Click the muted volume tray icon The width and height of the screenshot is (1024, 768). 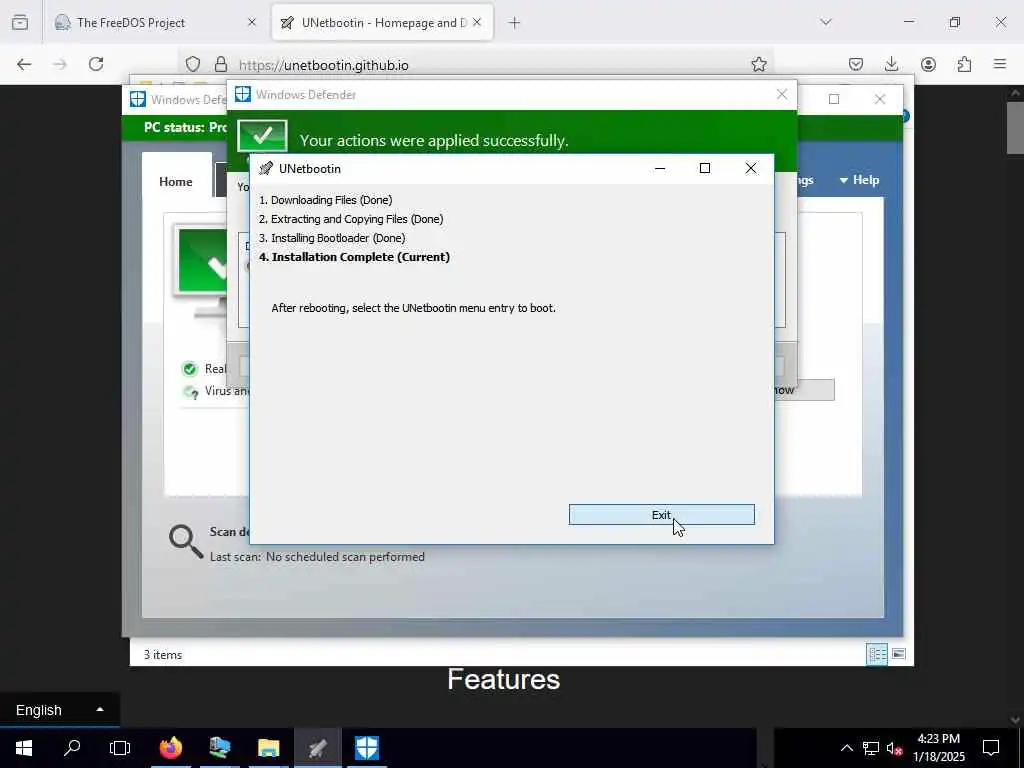coord(895,748)
